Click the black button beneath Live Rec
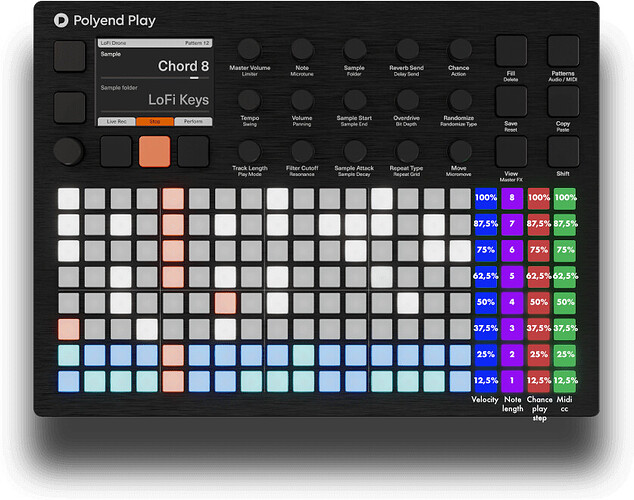Screen dimensions: 634x500 click(116, 152)
